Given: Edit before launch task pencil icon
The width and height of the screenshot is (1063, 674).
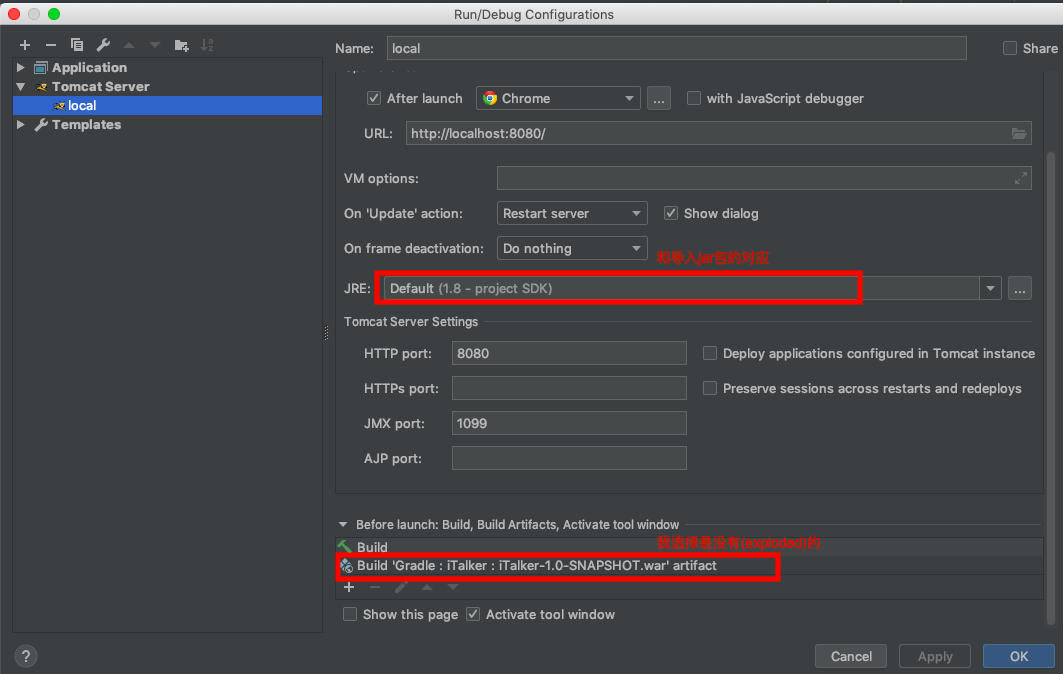Looking at the screenshot, I should pyautogui.click(x=401, y=587).
